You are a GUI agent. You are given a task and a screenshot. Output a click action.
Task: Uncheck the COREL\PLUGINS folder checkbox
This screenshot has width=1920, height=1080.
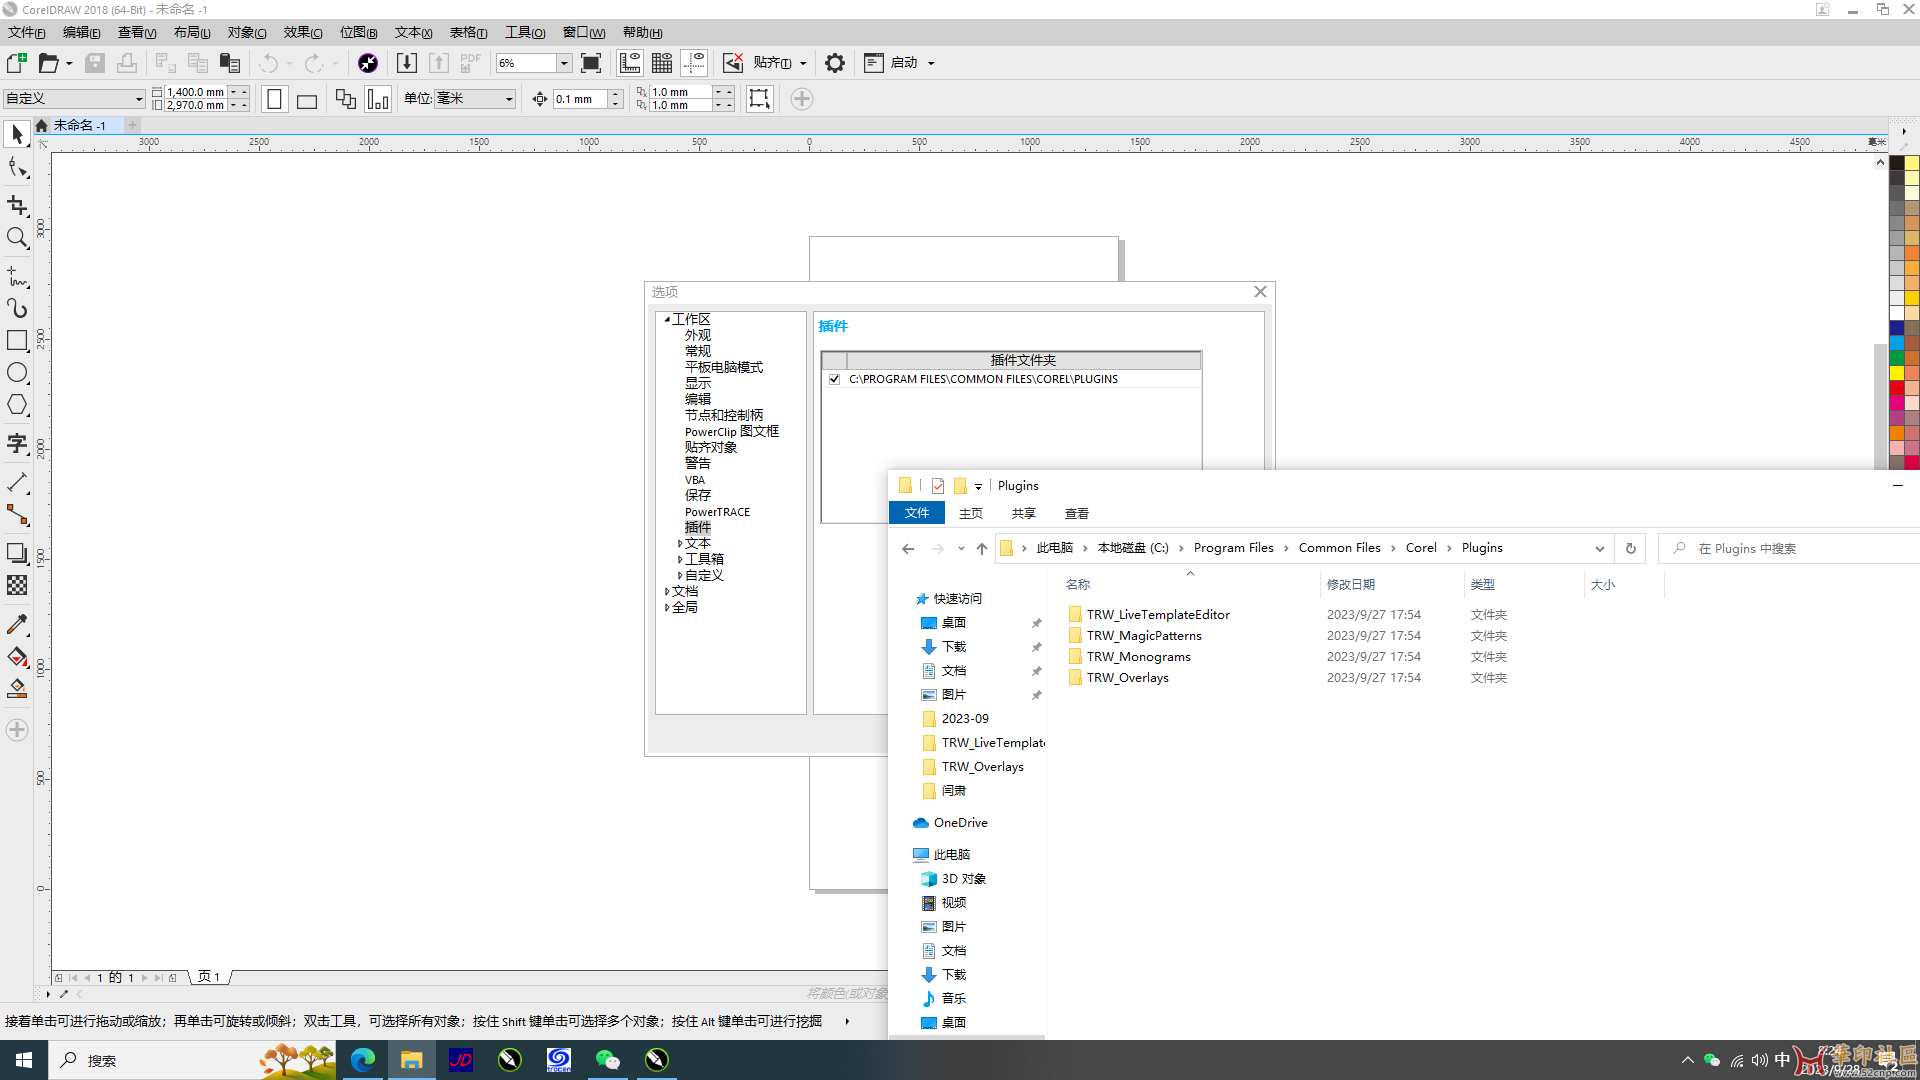(835, 379)
